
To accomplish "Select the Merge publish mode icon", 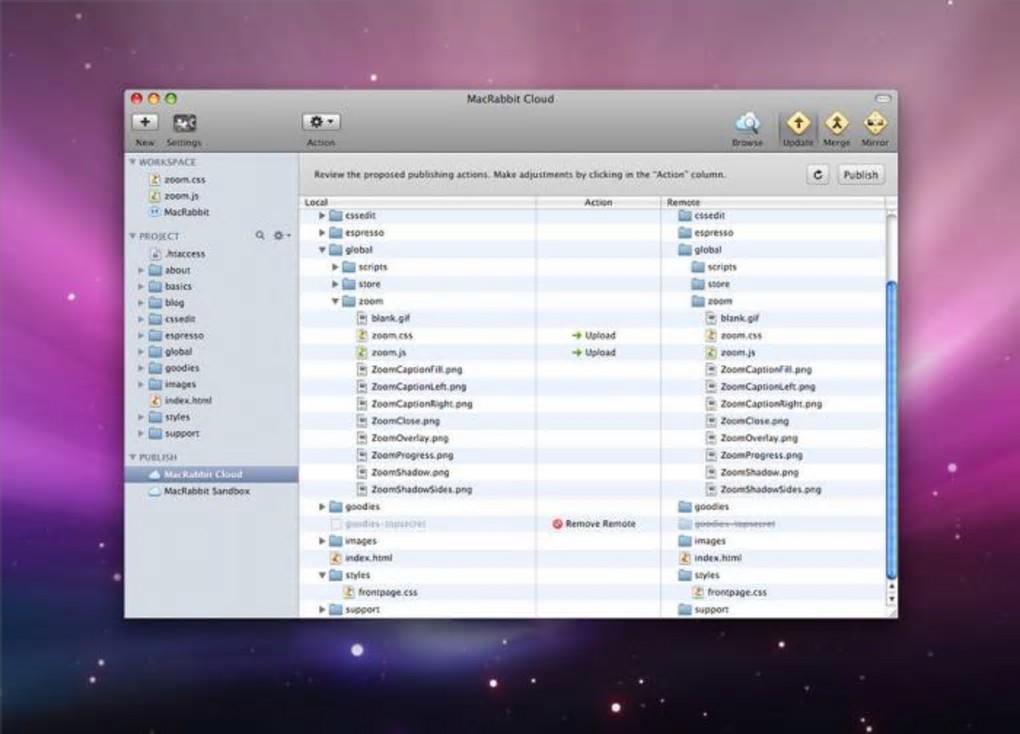I will click(837, 122).
